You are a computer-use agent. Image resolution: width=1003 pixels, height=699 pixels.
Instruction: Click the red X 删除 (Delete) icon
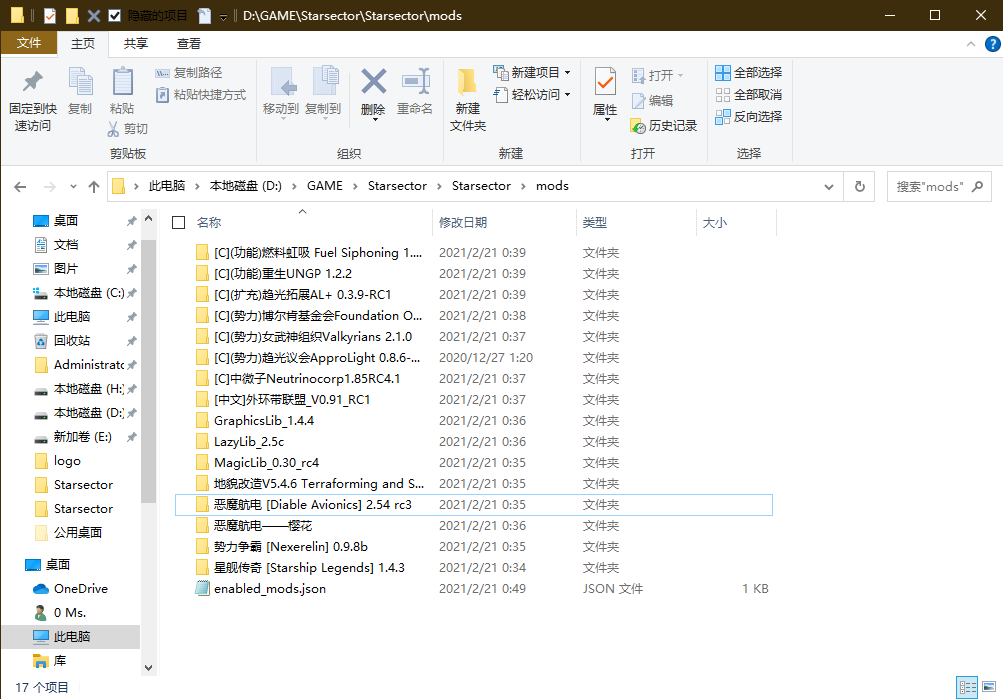(373, 83)
